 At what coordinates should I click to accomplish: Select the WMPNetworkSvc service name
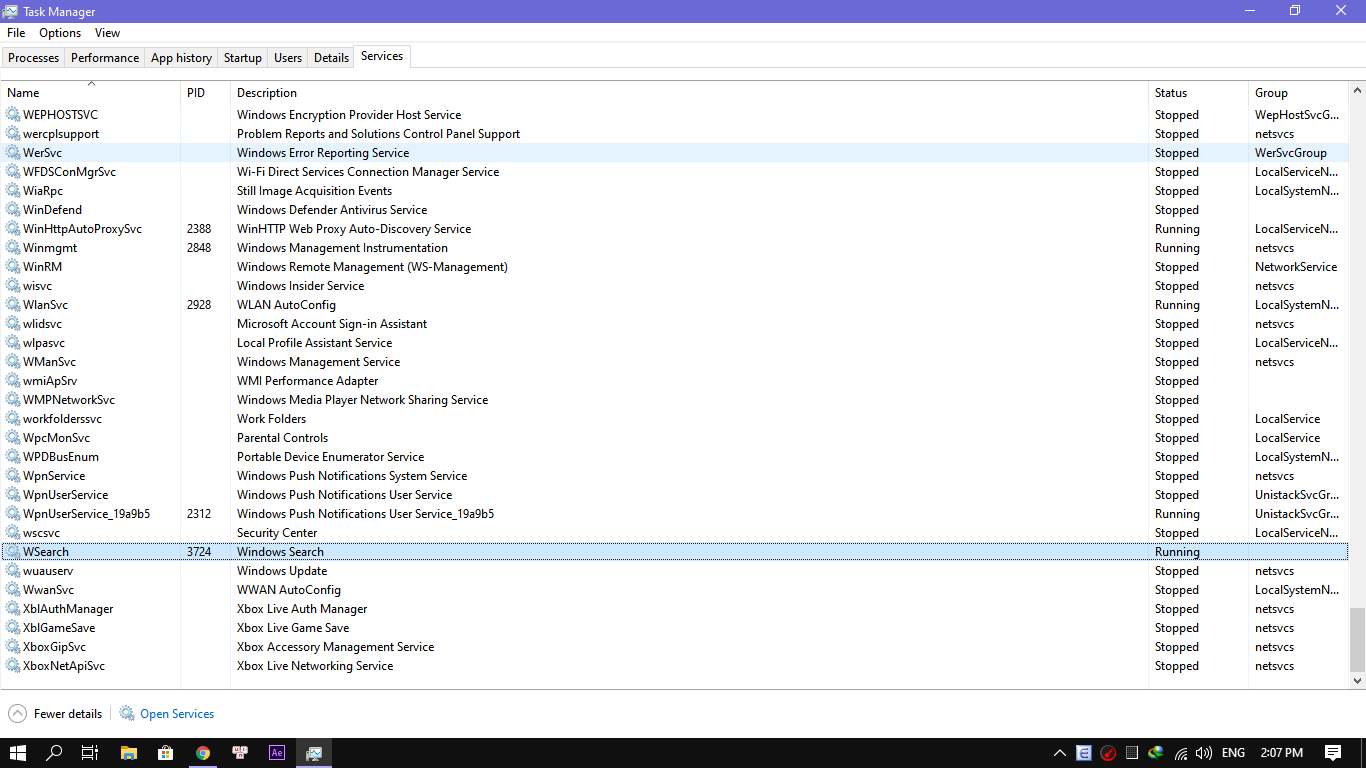(69, 400)
